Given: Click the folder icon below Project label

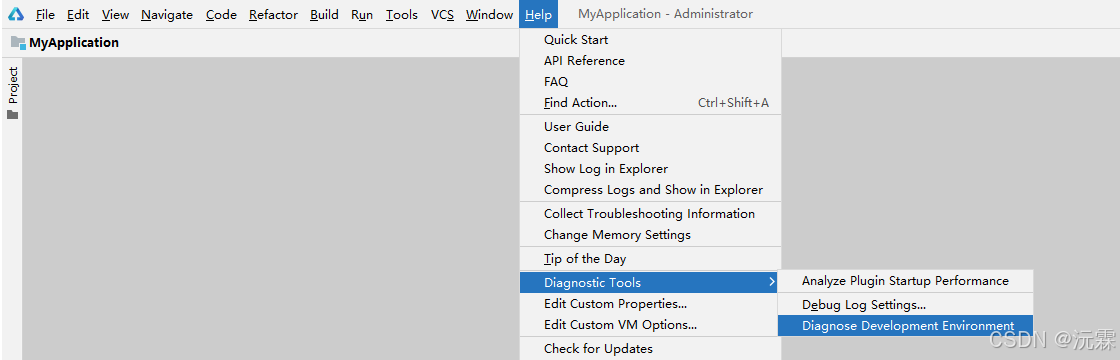Looking at the screenshot, I should click(x=13, y=115).
